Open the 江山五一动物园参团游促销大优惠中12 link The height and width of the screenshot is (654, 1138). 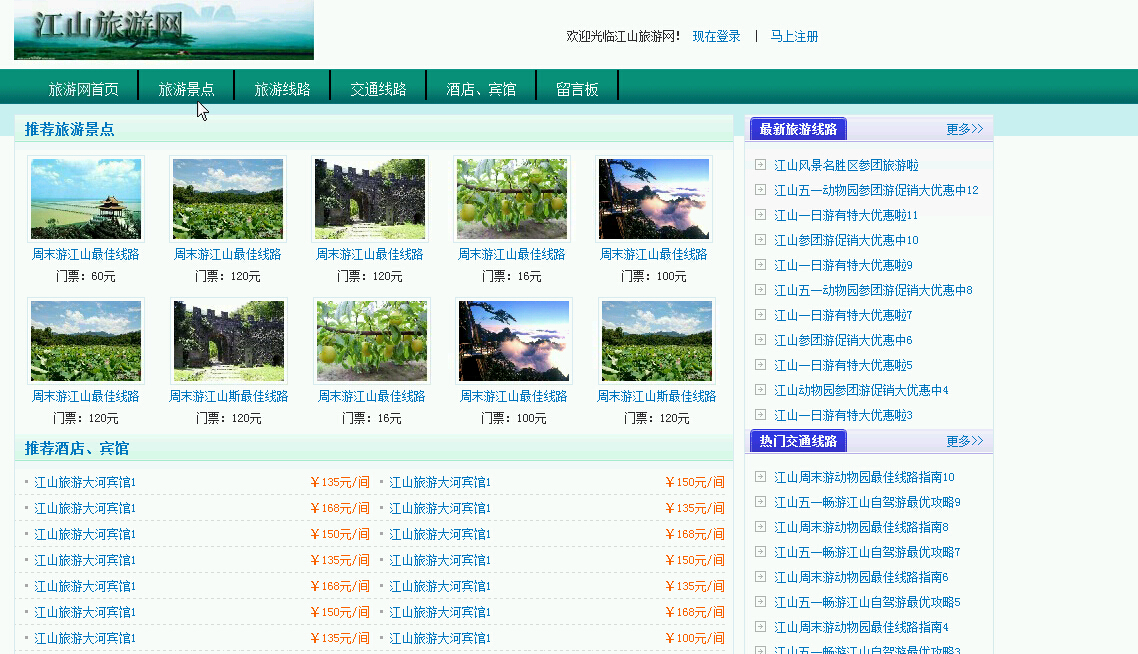point(877,190)
